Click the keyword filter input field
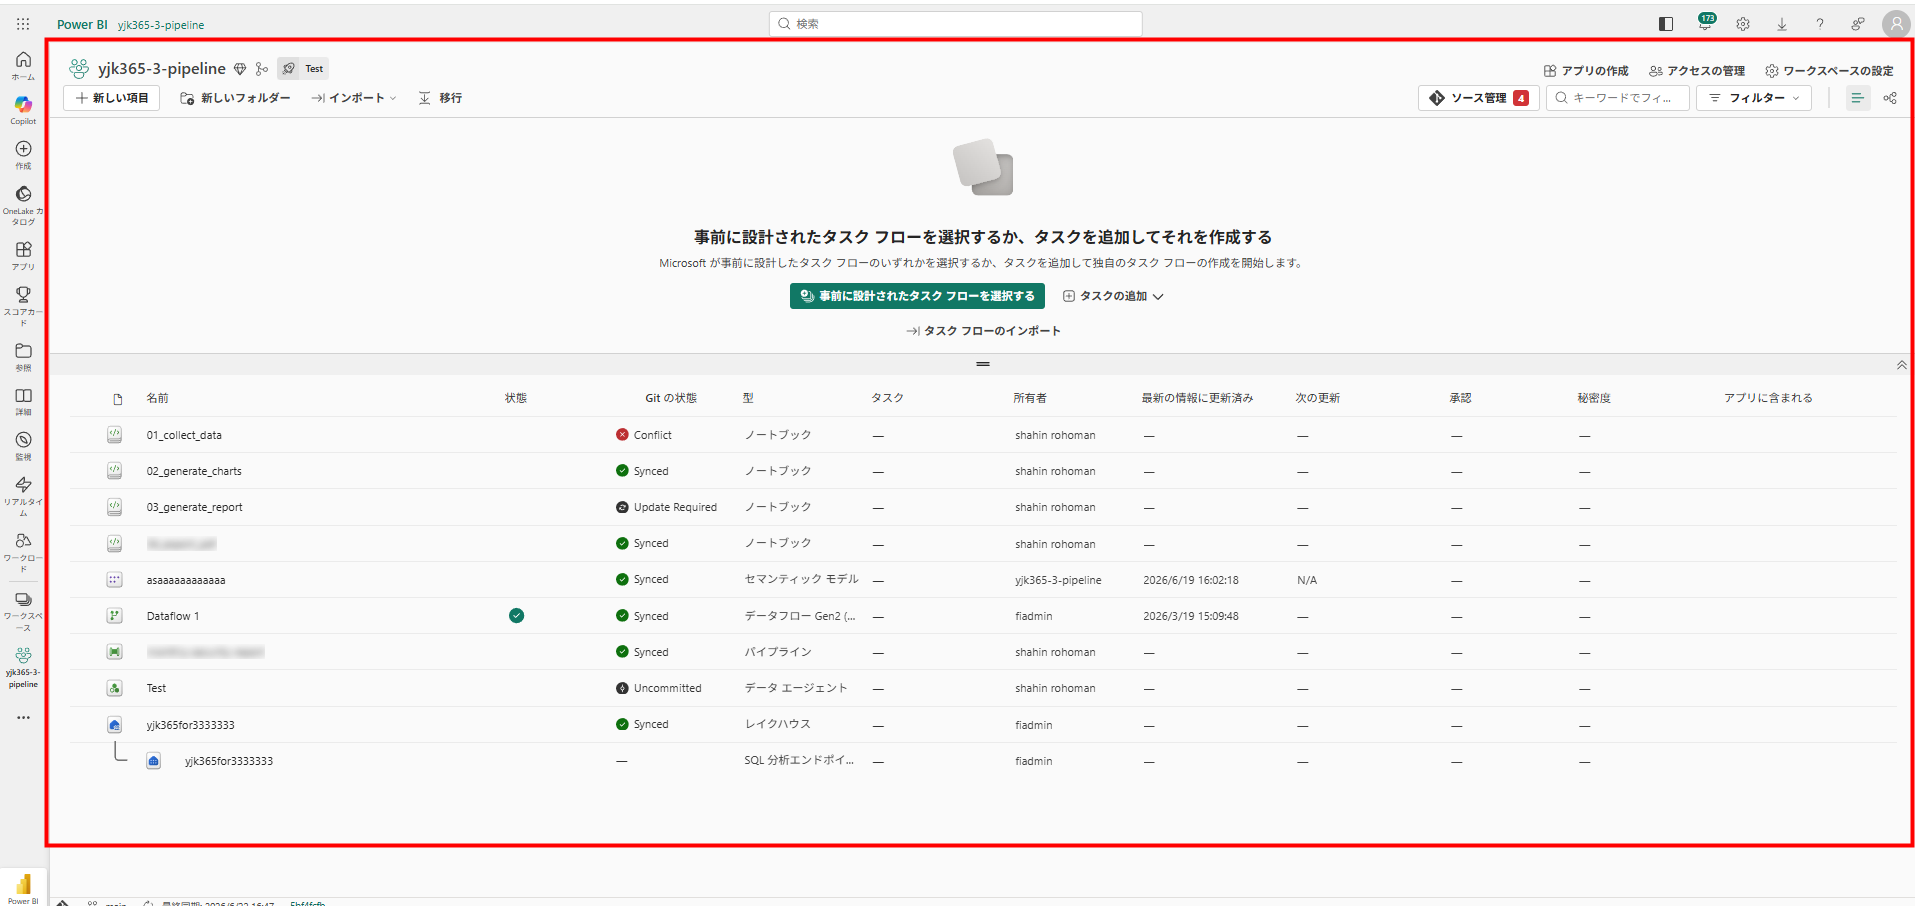Screen dimensions: 1915x906 click(x=1618, y=98)
